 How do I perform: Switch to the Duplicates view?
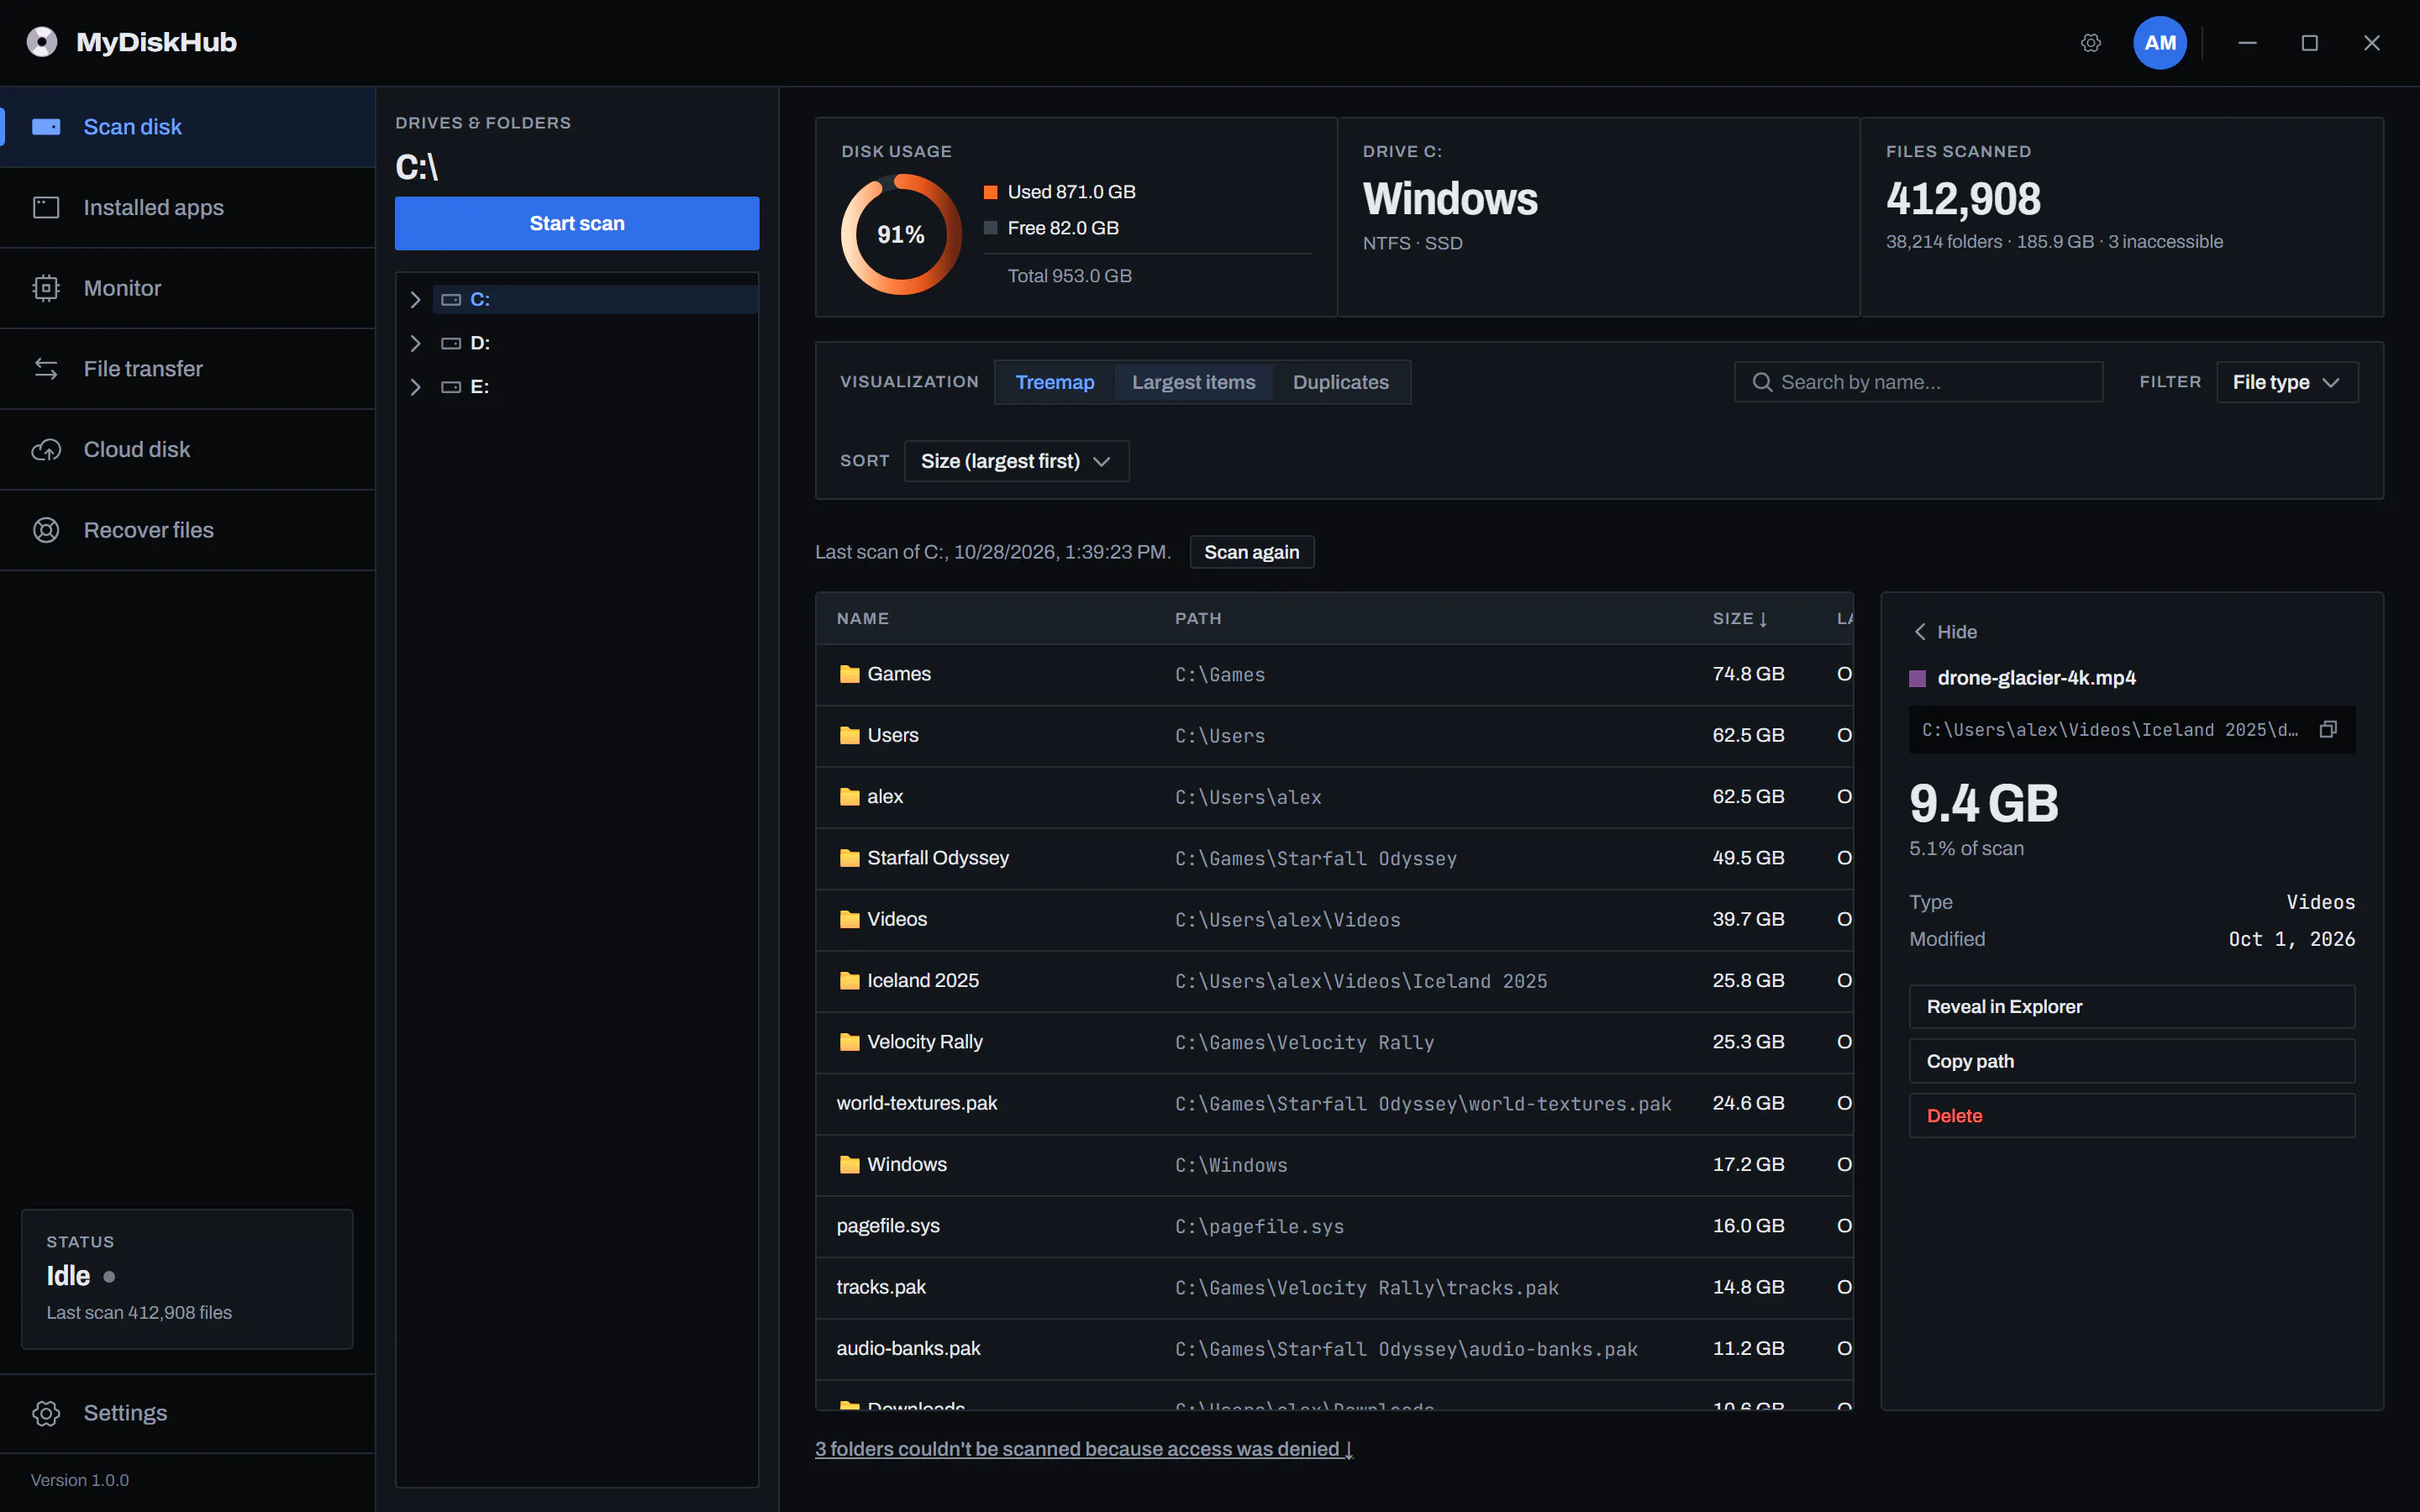pyautogui.click(x=1340, y=382)
